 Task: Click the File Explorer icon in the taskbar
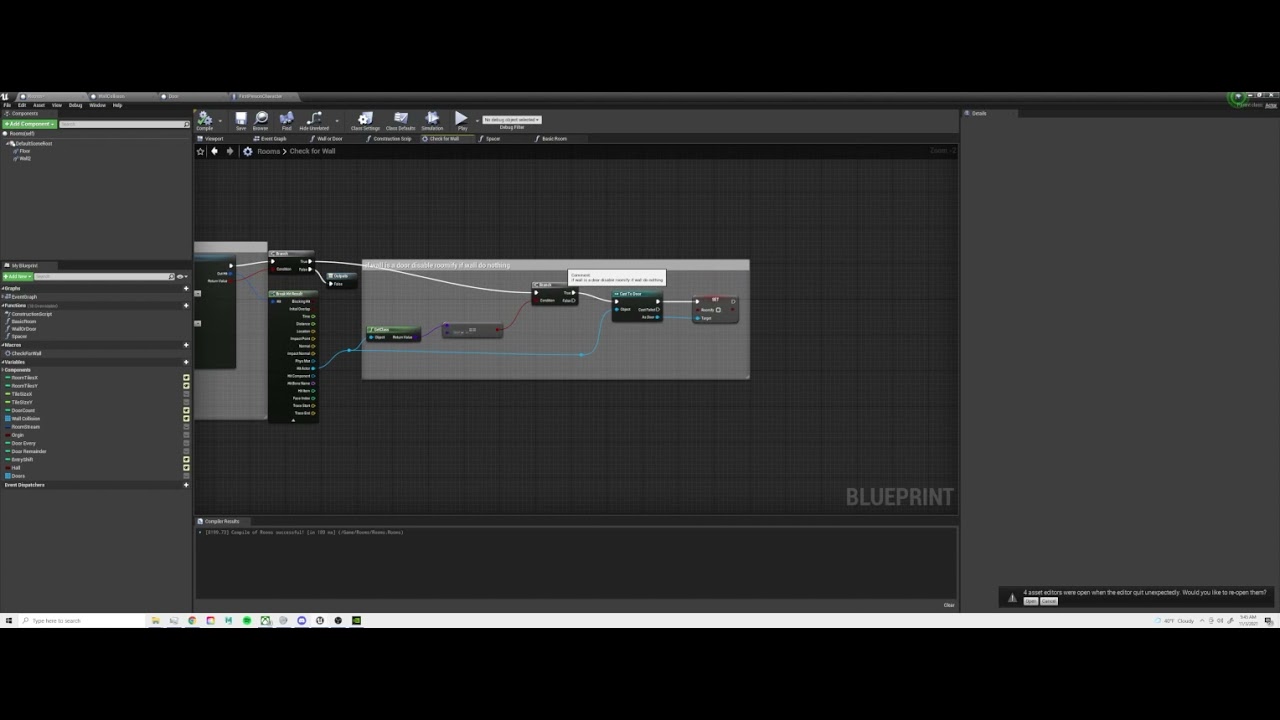coord(156,620)
